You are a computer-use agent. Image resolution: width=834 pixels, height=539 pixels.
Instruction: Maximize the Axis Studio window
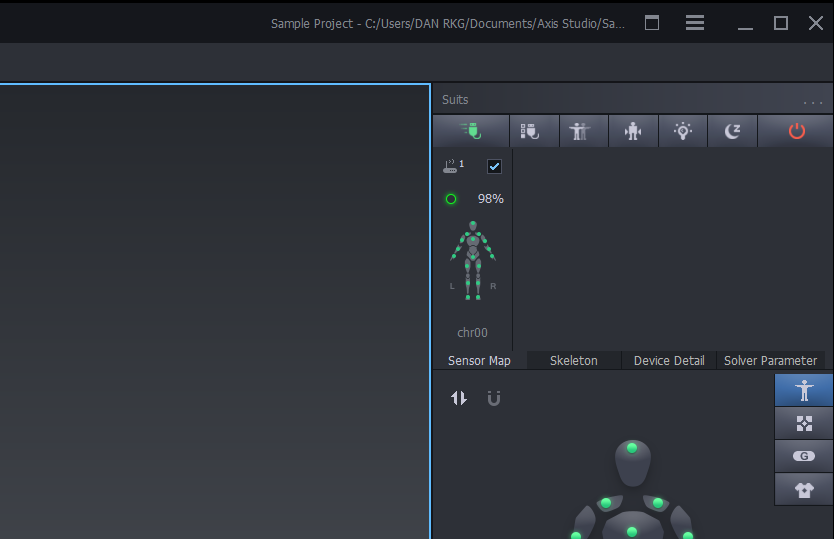click(x=781, y=23)
